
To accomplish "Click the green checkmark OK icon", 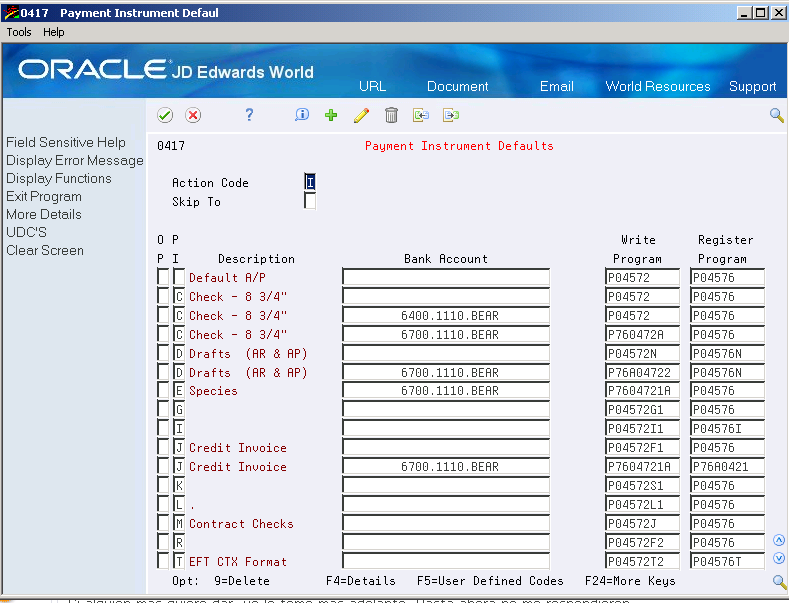I will click(x=165, y=115).
